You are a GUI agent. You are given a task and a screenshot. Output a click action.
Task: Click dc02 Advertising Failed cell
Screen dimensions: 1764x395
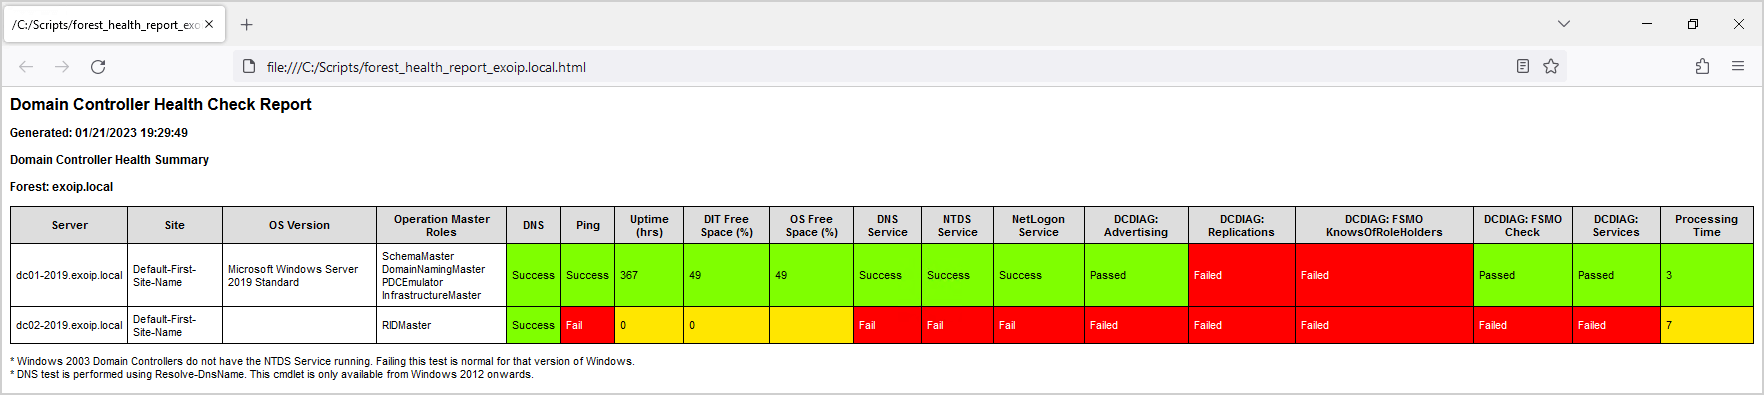[x=1136, y=325]
